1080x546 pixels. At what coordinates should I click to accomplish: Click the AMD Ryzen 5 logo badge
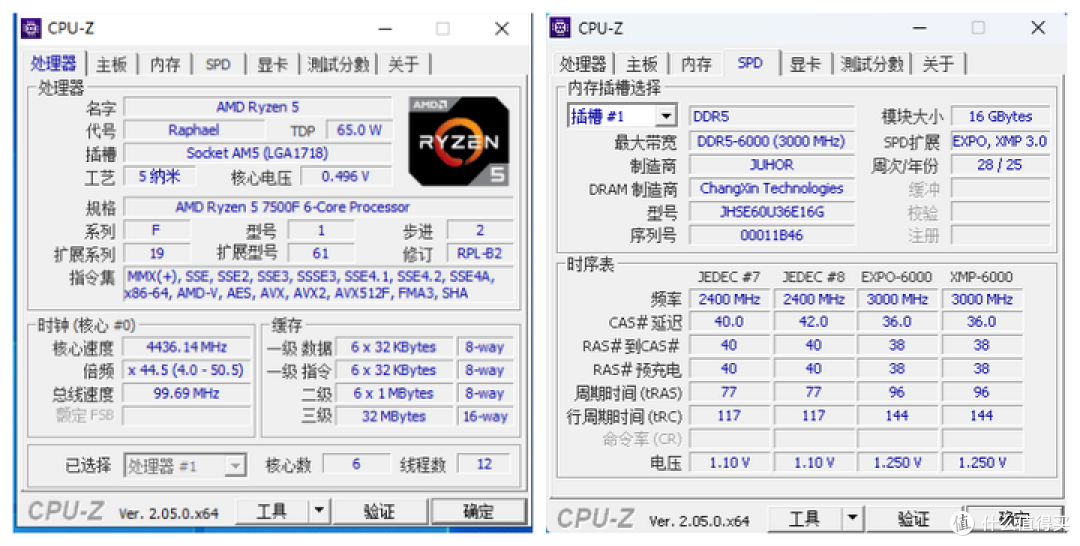click(x=459, y=141)
